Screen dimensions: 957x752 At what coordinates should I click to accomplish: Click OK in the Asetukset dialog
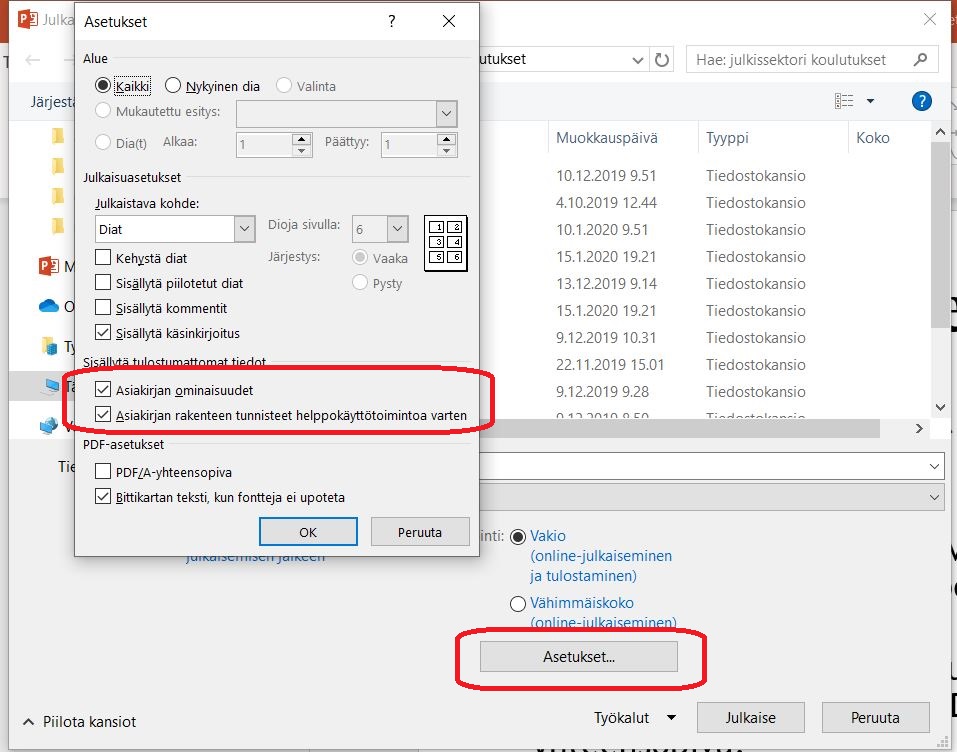pos(308,532)
